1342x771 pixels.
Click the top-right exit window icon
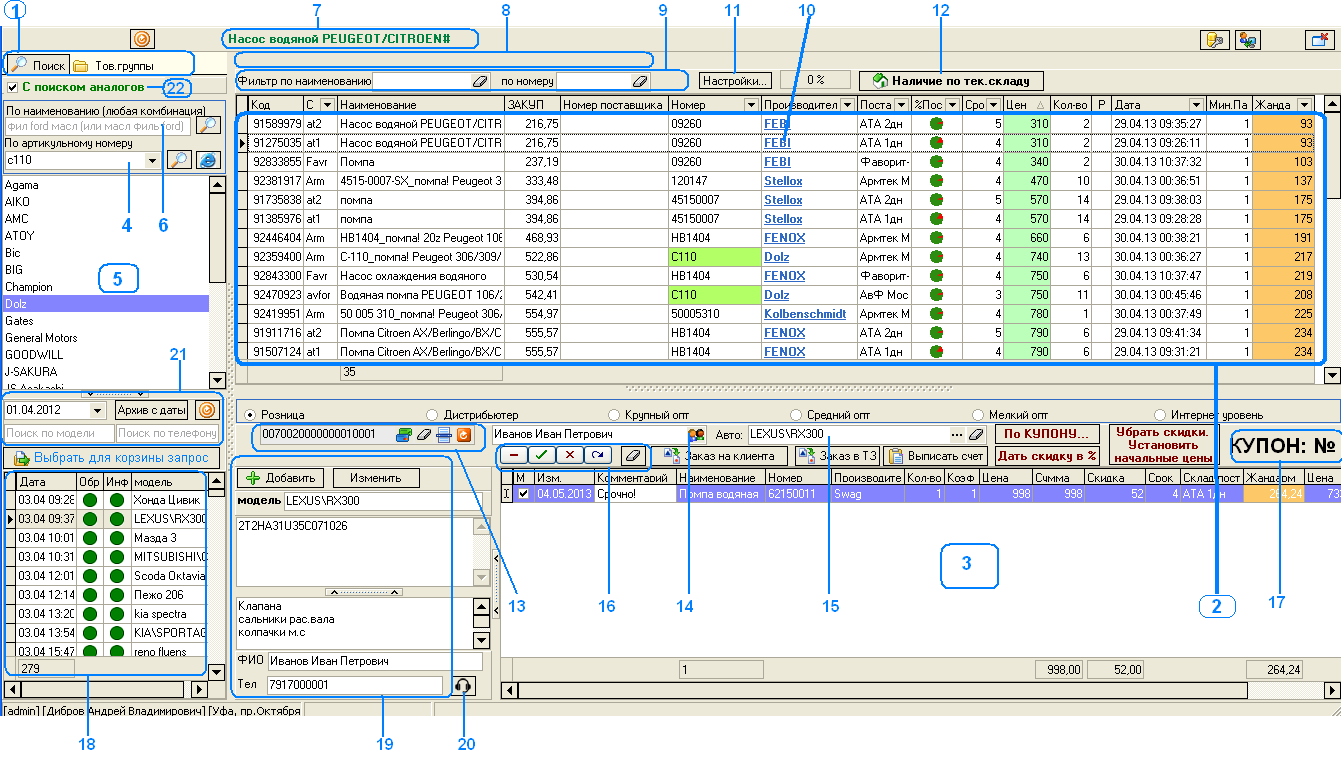[1318, 40]
